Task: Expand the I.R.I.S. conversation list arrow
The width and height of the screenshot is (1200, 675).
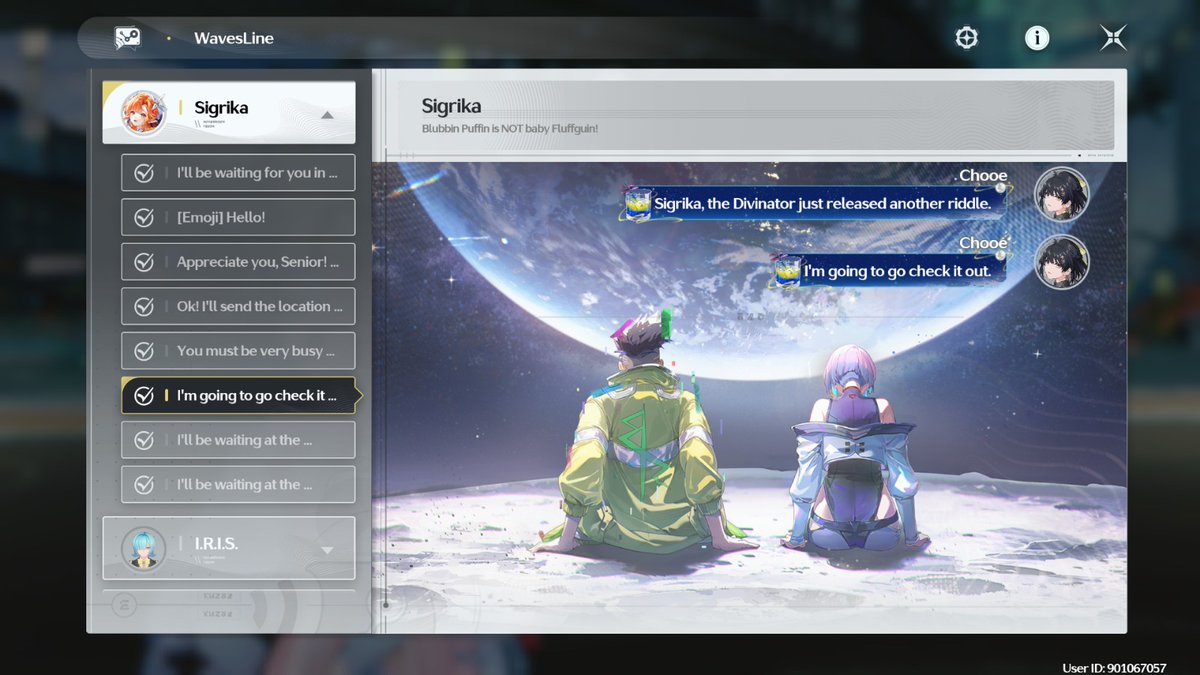Action: 327,550
